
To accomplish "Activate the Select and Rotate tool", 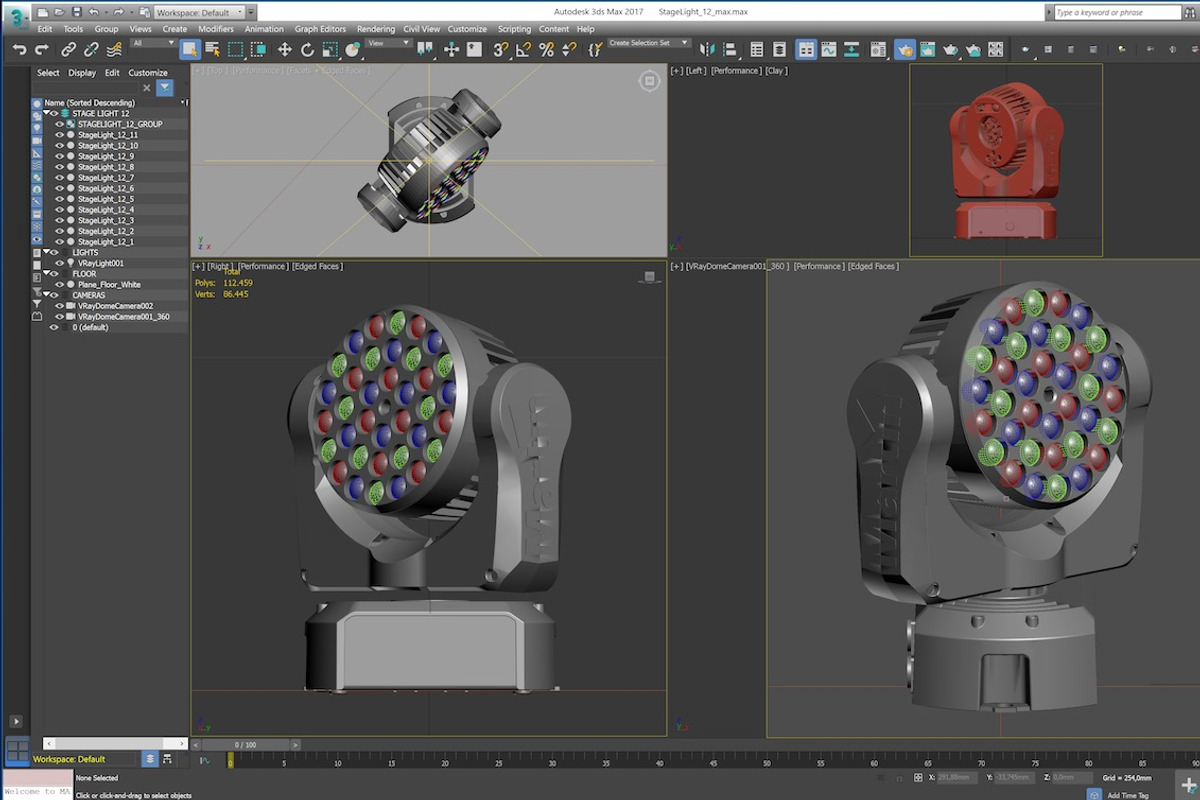I will pyautogui.click(x=307, y=49).
